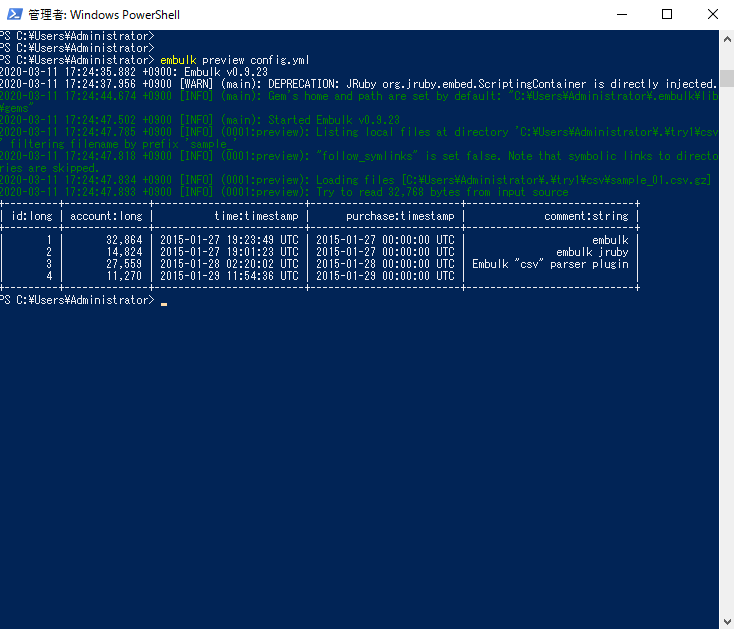Maximize the PowerShell window
Screen dimensions: 734x629
[x=667, y=15]
